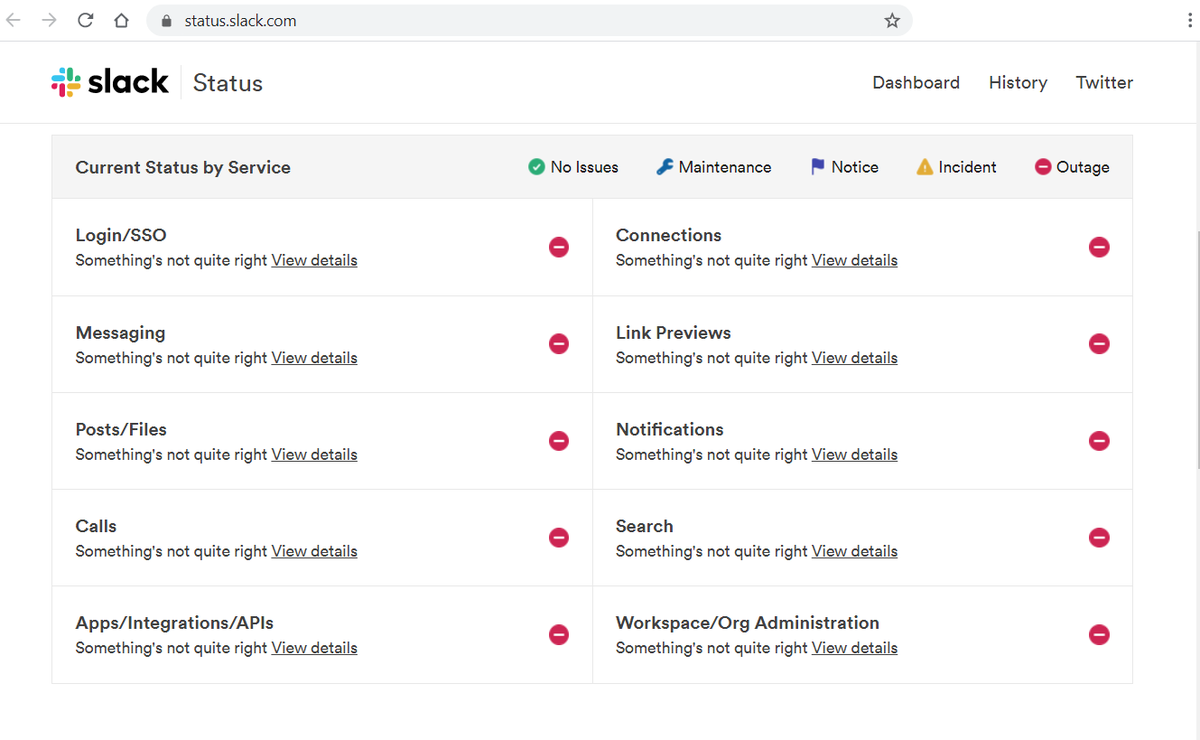This screenshot has height=740, width=1200.
Task: Click the Slack logo
Action: pos(110,82)
